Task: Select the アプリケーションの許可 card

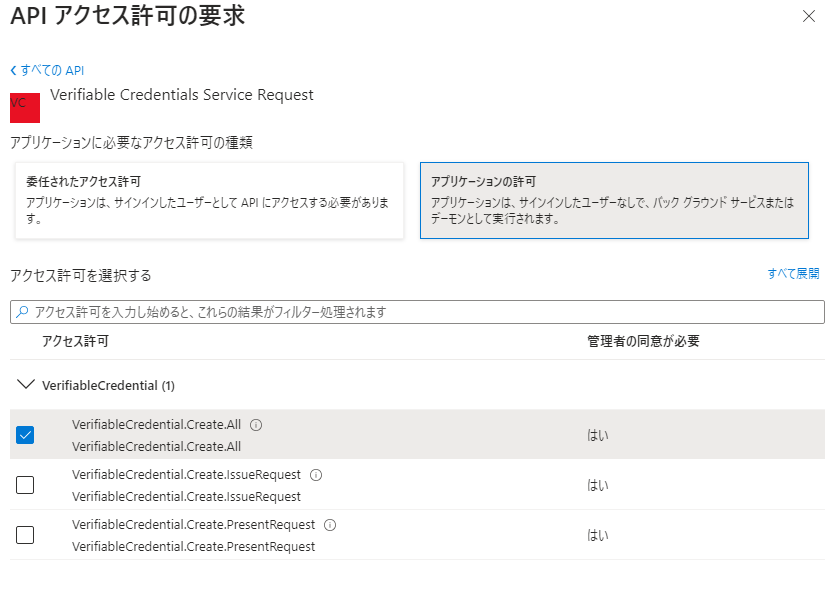Action: pyautogui.click(x=613, y=201)
